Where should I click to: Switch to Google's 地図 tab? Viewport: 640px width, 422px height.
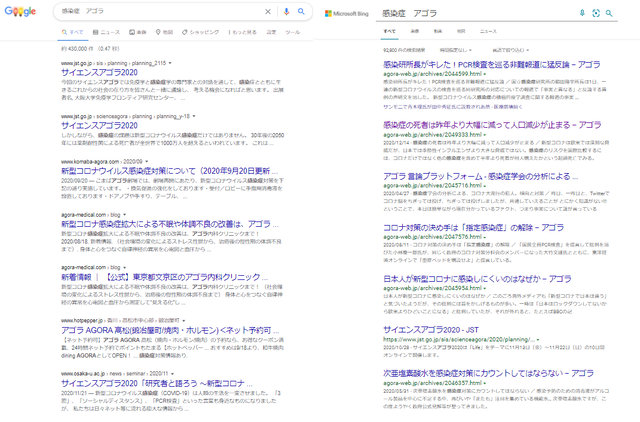(164, 32)
